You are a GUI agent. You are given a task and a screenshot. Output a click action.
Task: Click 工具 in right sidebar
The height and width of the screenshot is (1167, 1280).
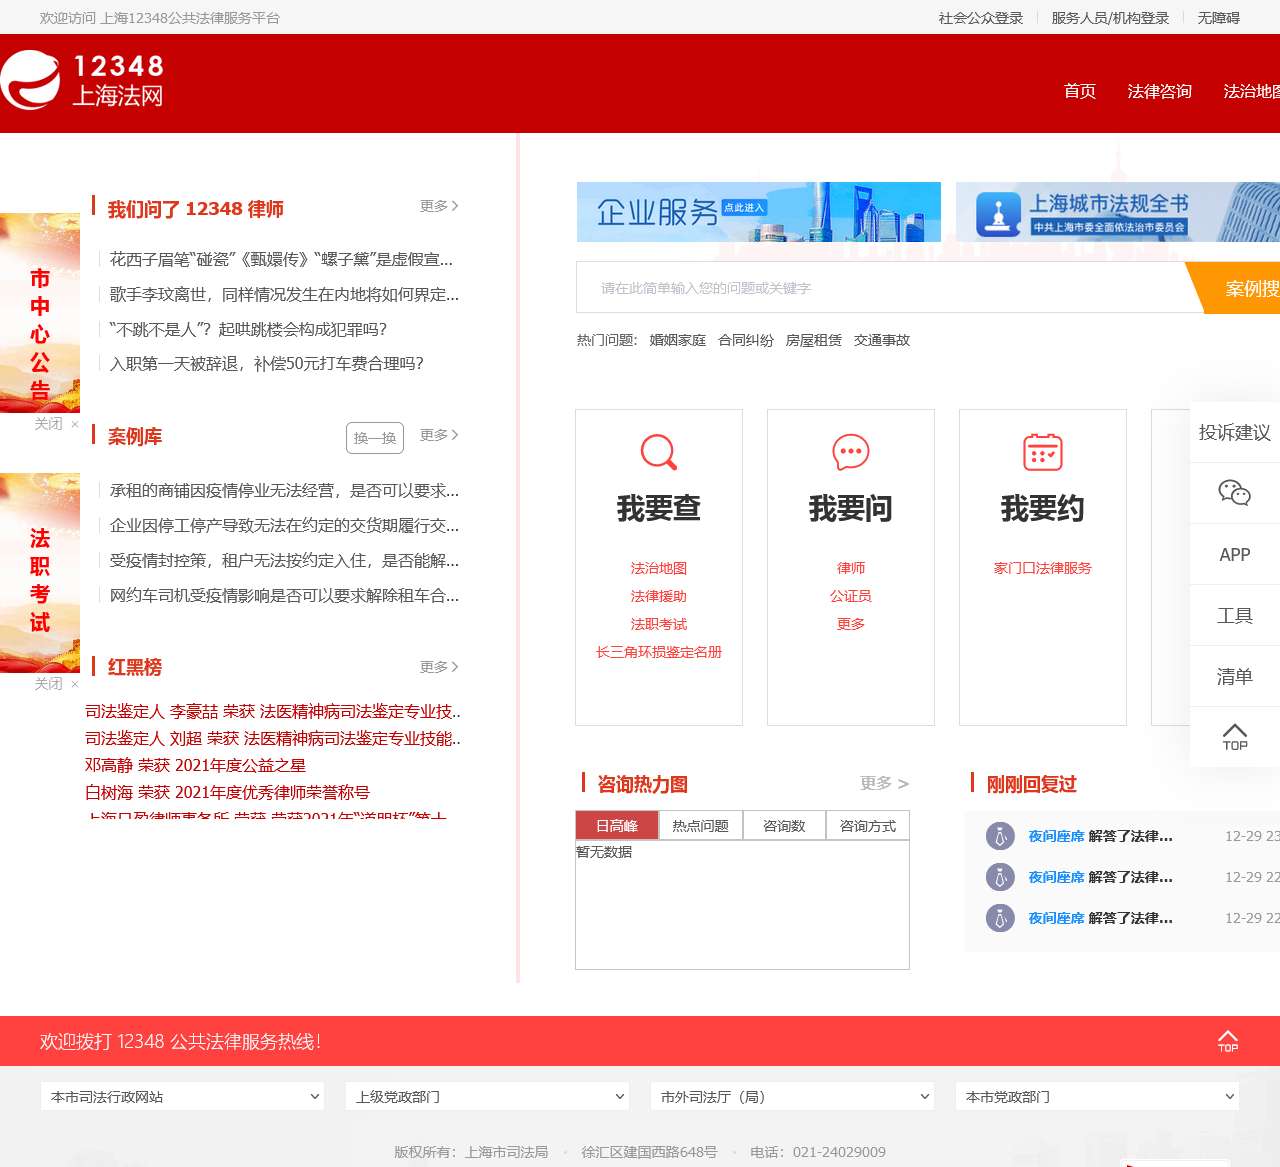(1235, 615)
